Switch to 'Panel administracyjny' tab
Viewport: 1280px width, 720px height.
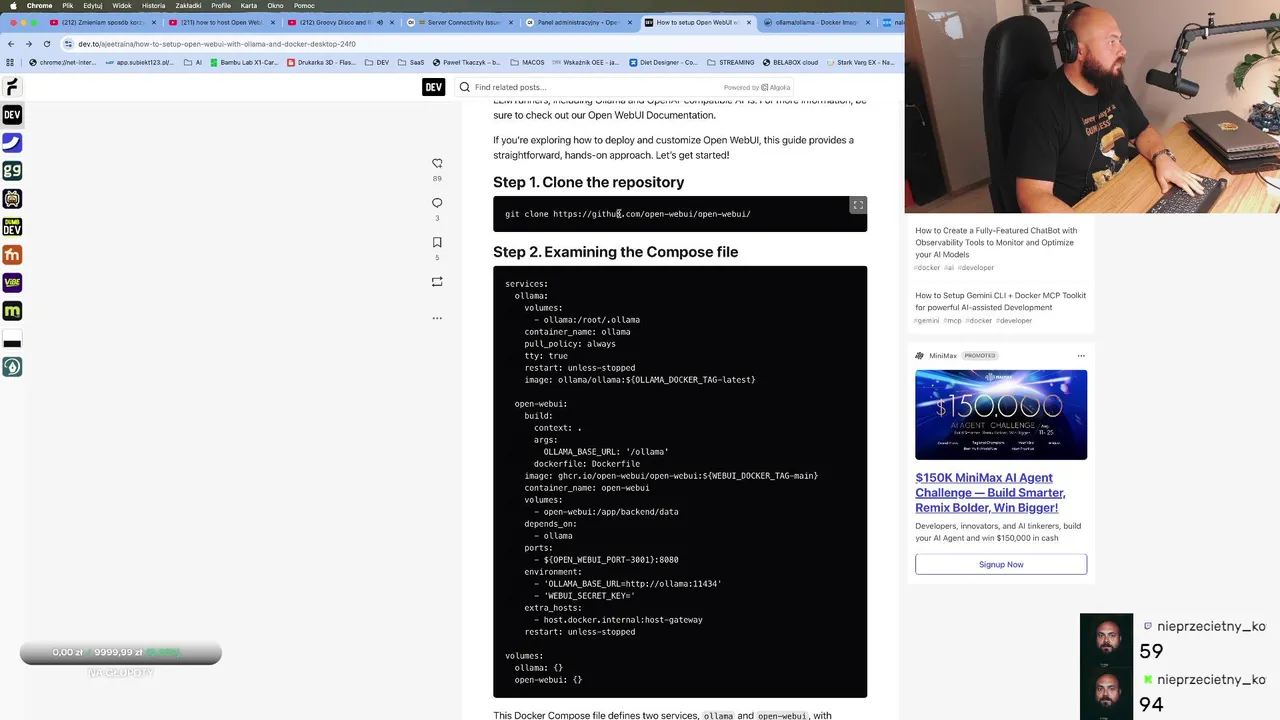coord(578,22)
